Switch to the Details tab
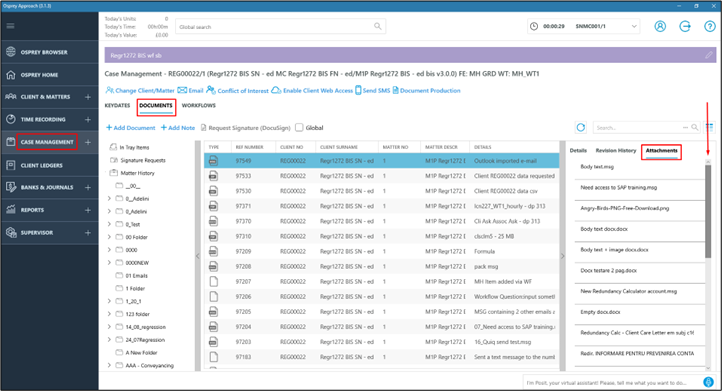This screenshot has height=391, width=722. coord(578,151)
